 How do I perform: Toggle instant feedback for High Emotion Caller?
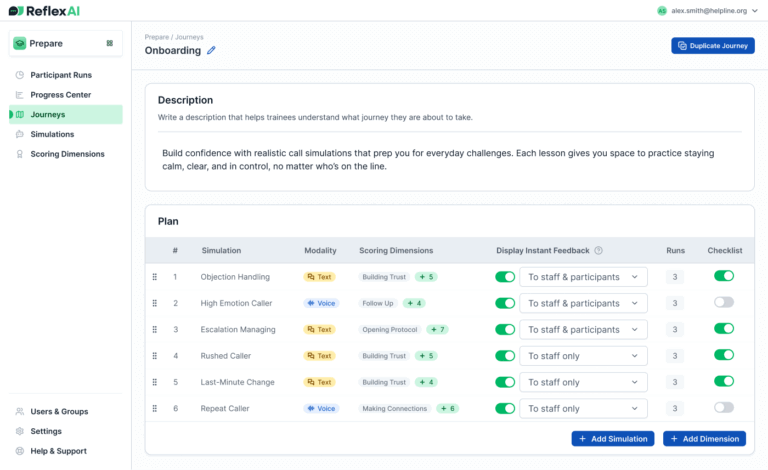[505, 304]
